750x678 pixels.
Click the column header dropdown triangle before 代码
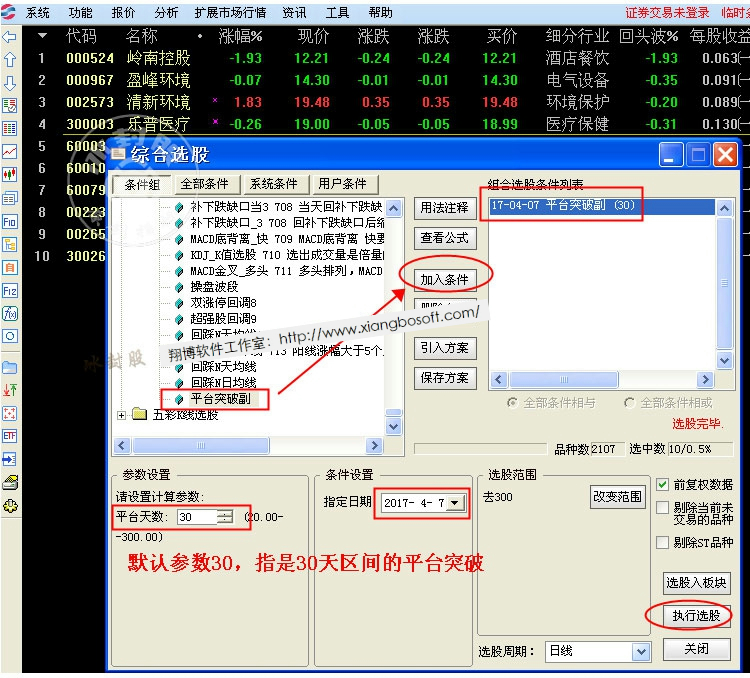click(43, 36)
